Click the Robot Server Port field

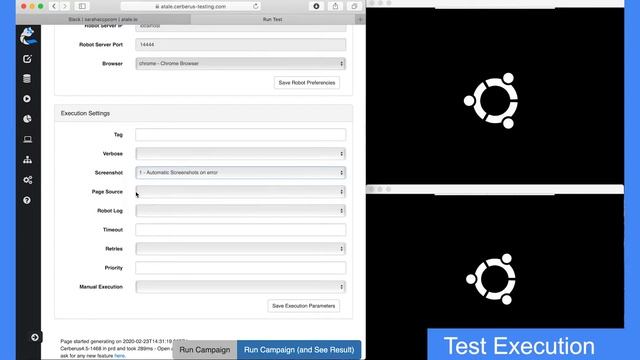click(x=240, y=44)
